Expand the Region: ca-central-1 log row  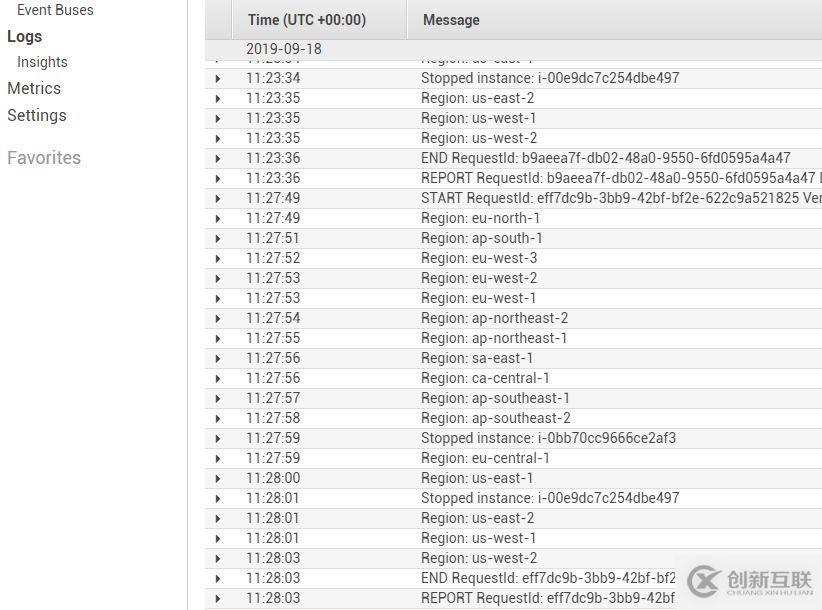point(218,378)
